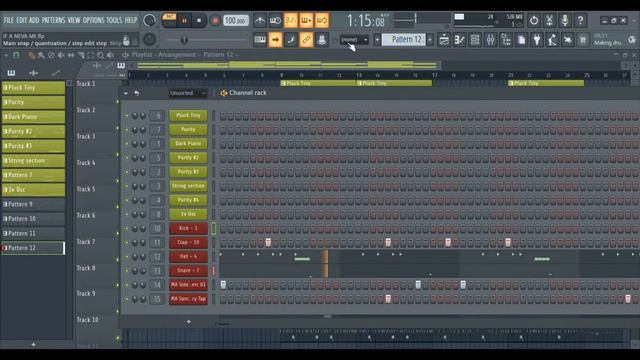Image resolution: width=640 pixels, height=360 pixels.
Task: Open the Pattern 12 selector
Action: click(404, 40)
